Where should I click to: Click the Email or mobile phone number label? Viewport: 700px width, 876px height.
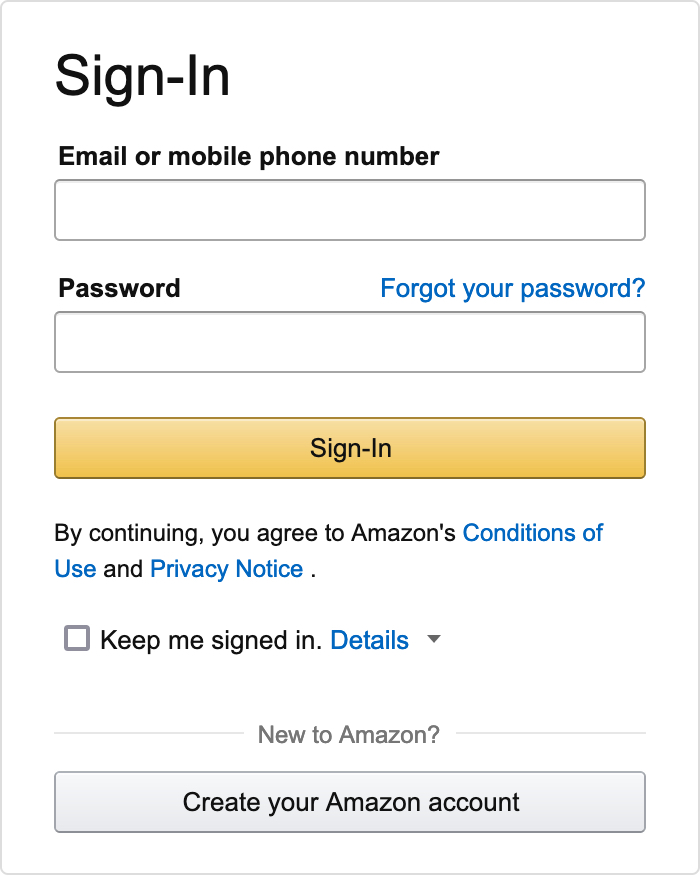click(x=249, y=156)
